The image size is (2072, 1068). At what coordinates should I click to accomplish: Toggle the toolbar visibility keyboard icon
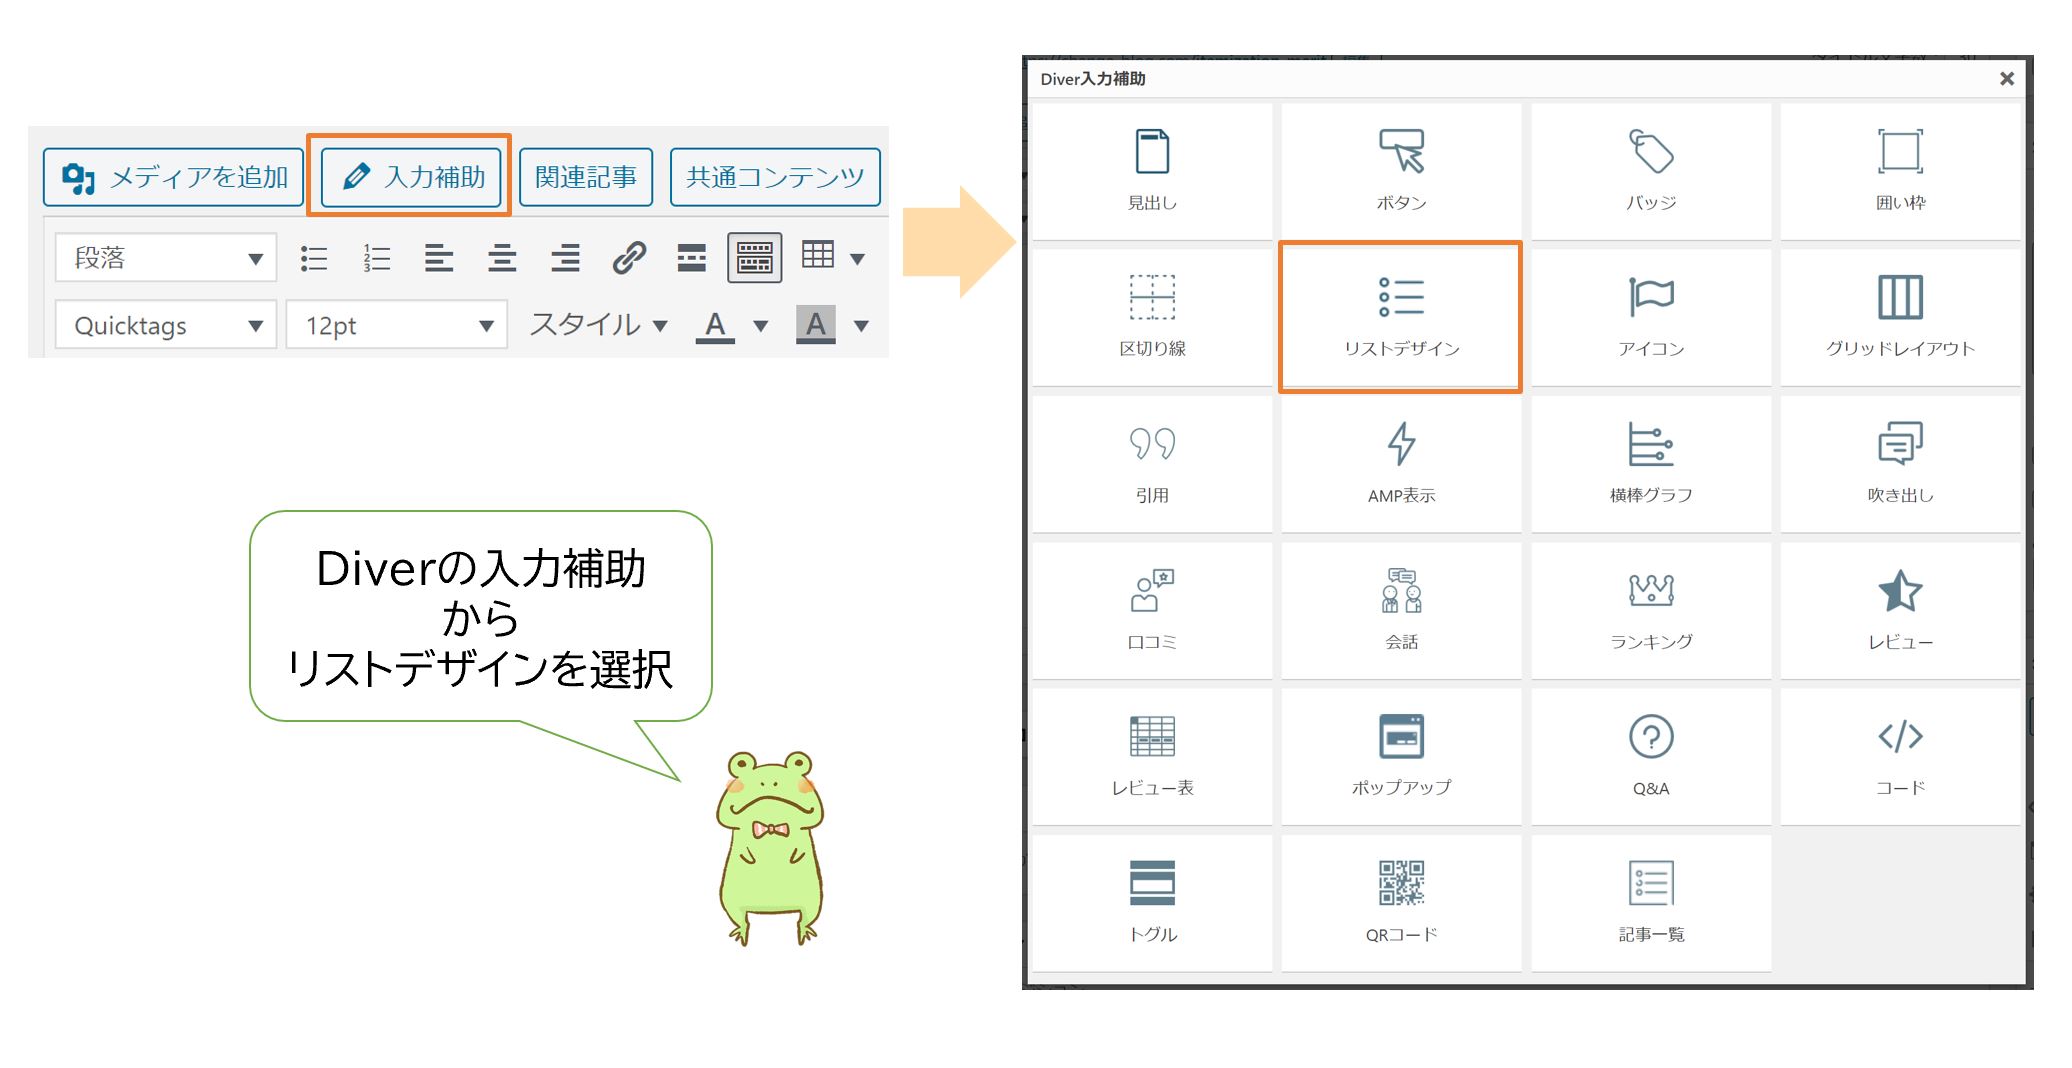[x=754, y=258]
